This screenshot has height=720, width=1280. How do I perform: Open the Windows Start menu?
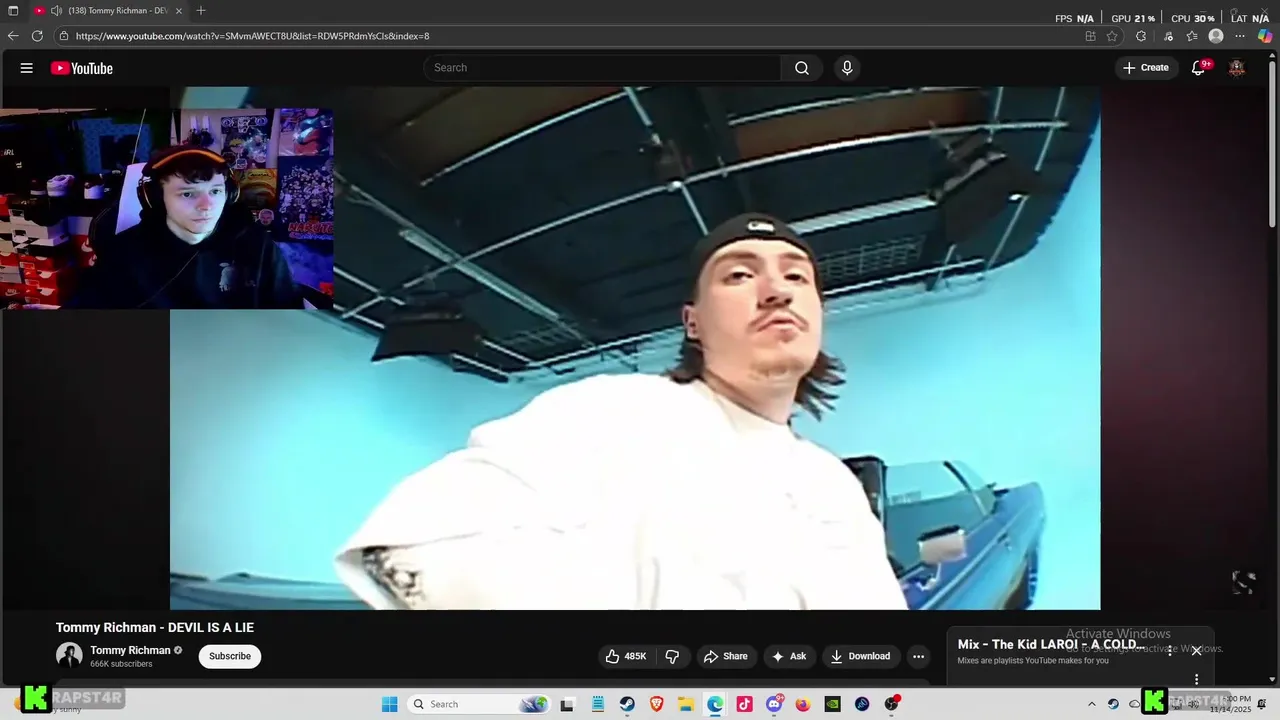pos(390,704)
